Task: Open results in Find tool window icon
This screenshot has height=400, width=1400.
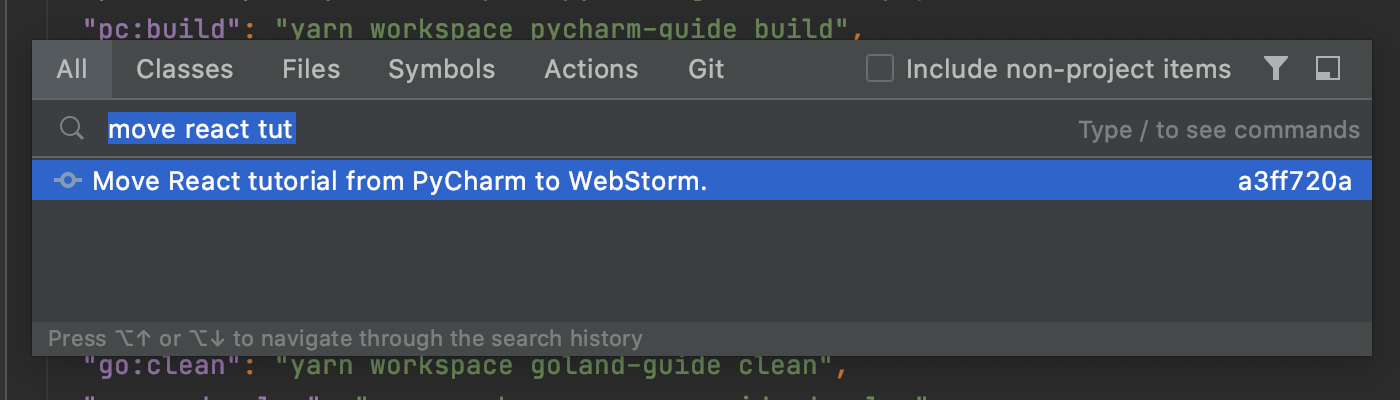Action: click(x=1328, y=68)
